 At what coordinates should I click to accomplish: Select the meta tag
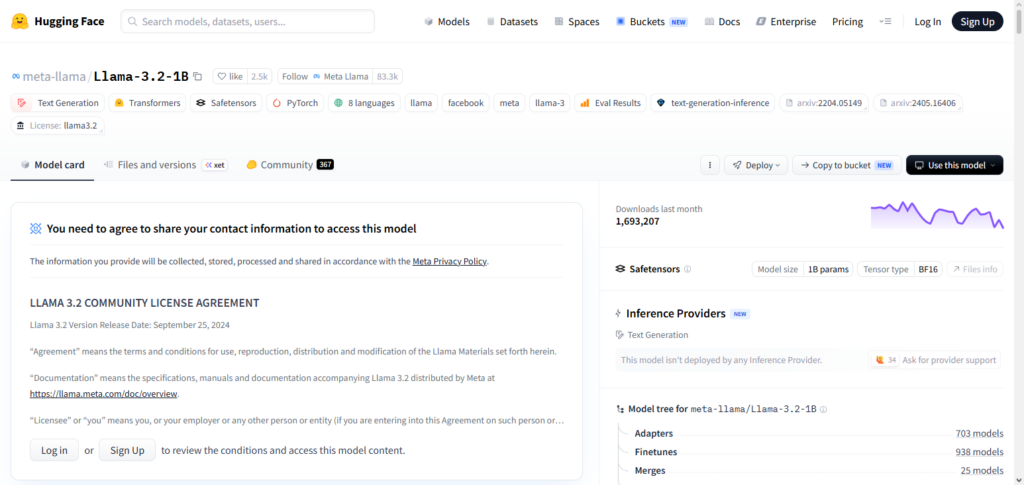click(x=509, y=103)
